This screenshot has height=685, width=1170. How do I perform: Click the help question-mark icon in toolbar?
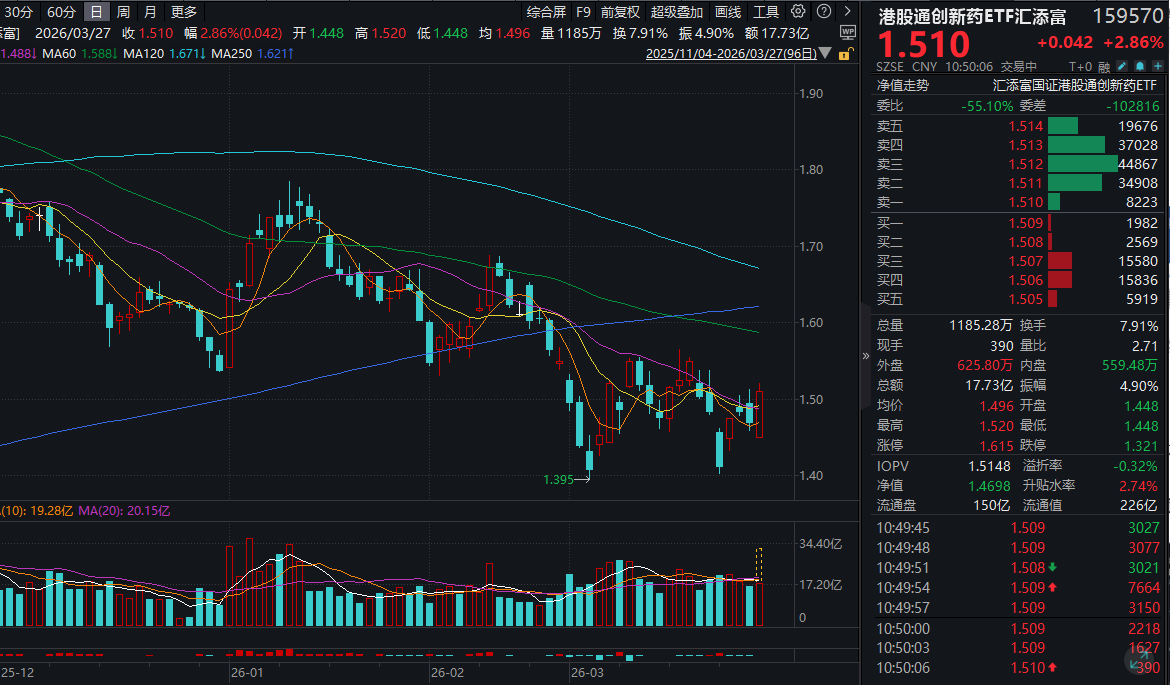tap(824, 12)
